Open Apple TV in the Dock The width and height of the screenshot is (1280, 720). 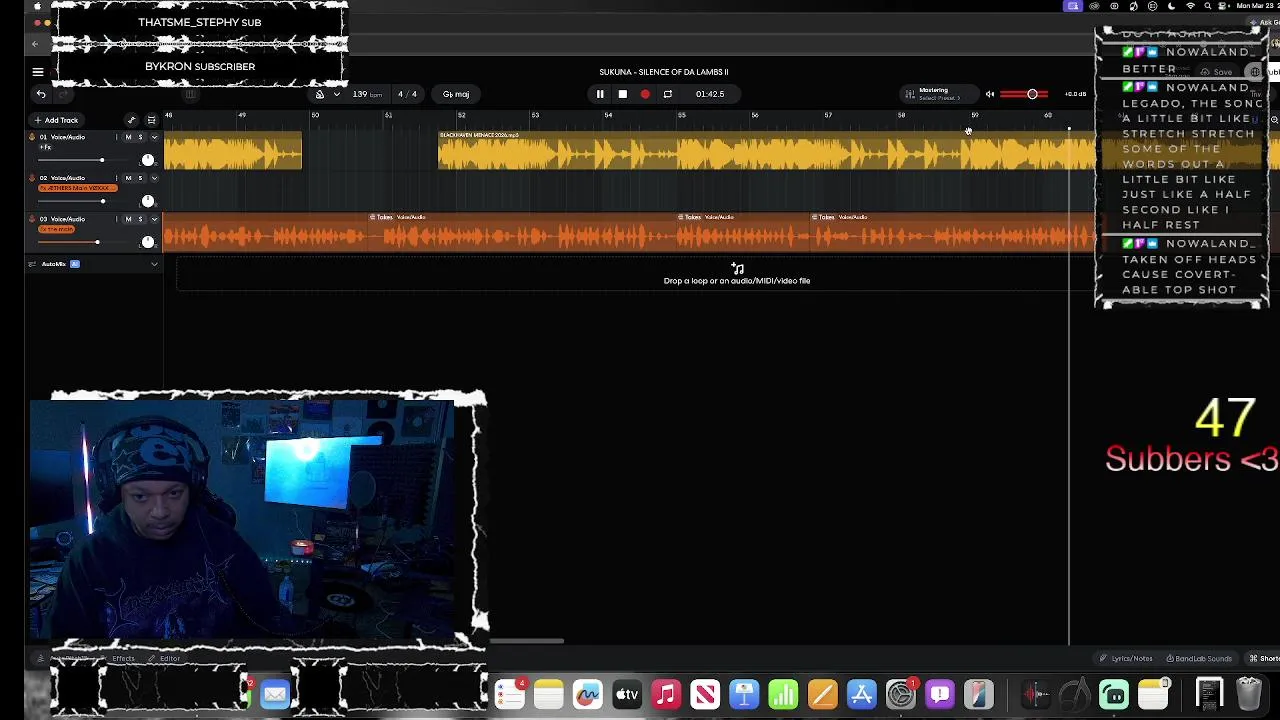[627, 693]
